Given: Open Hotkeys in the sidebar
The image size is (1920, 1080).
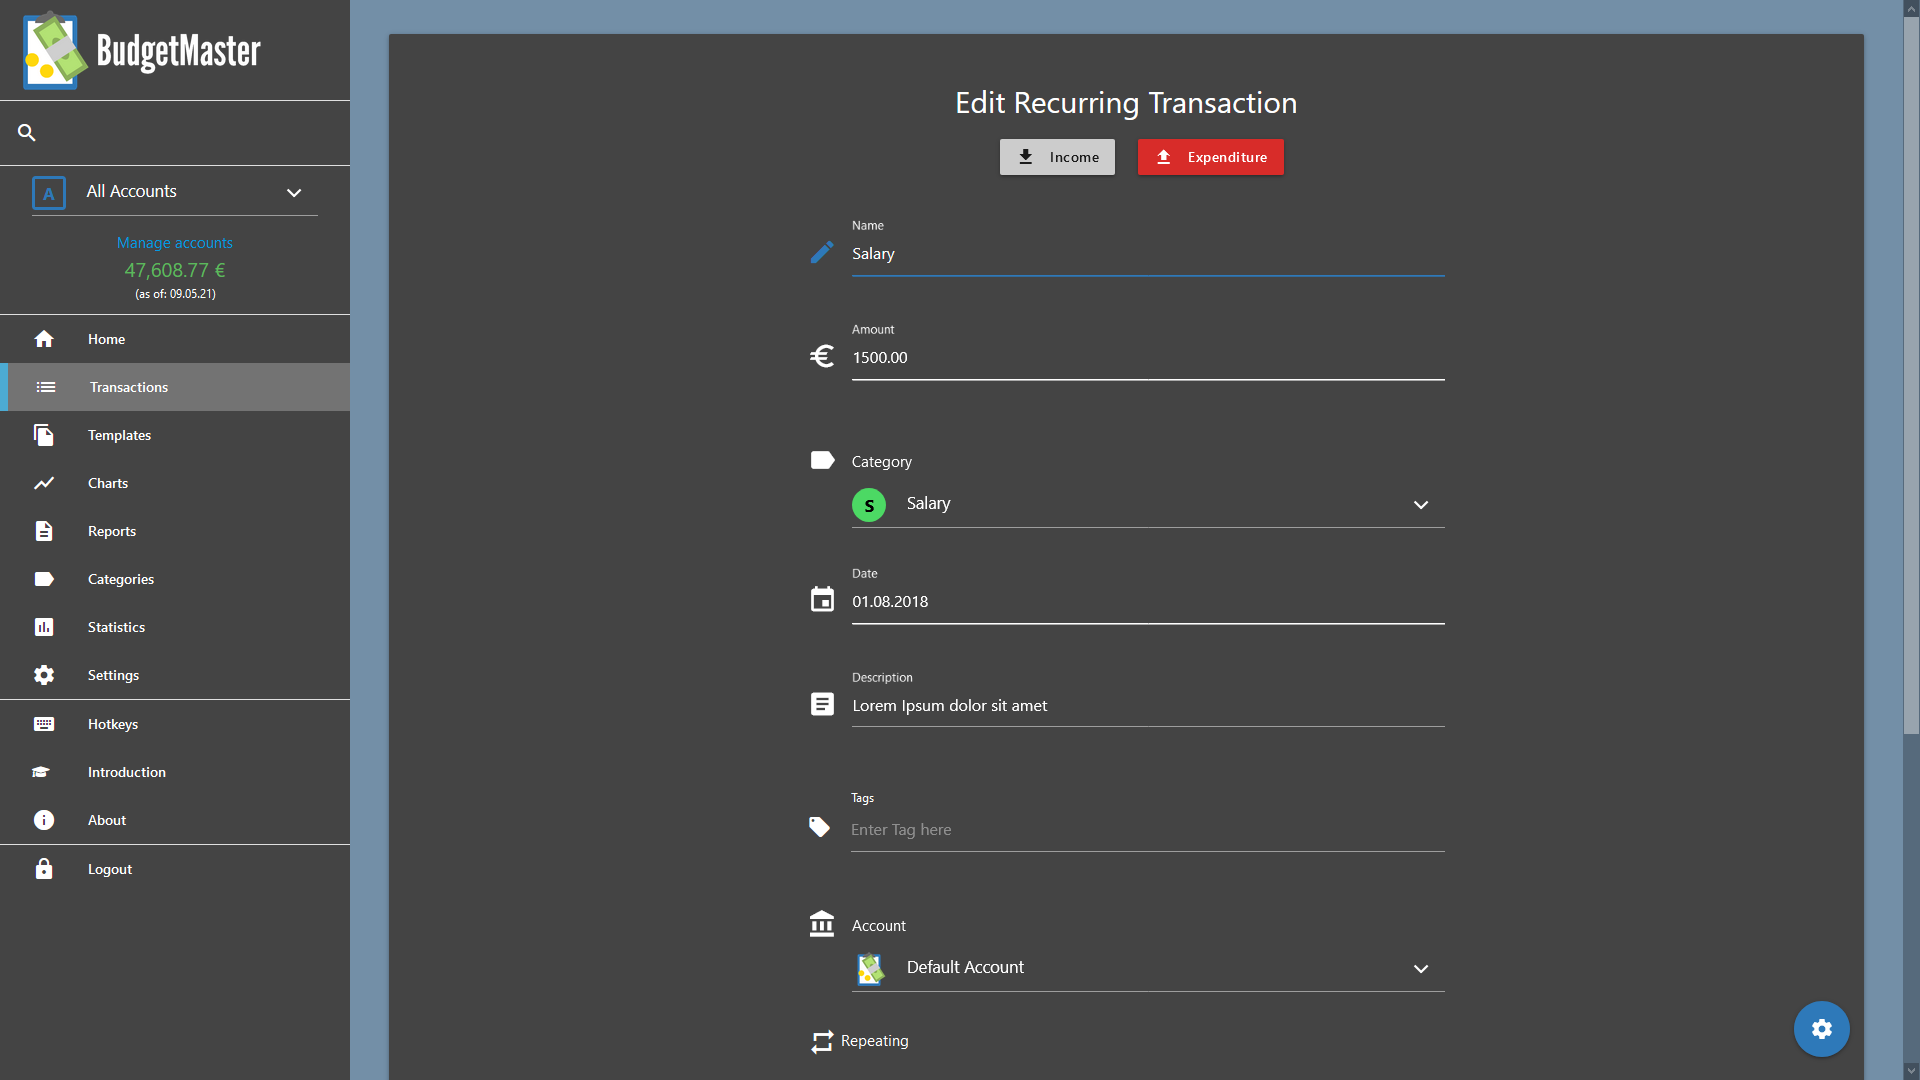Looking at the screenshot, I should pyautogui.click(x=175, y=724).
